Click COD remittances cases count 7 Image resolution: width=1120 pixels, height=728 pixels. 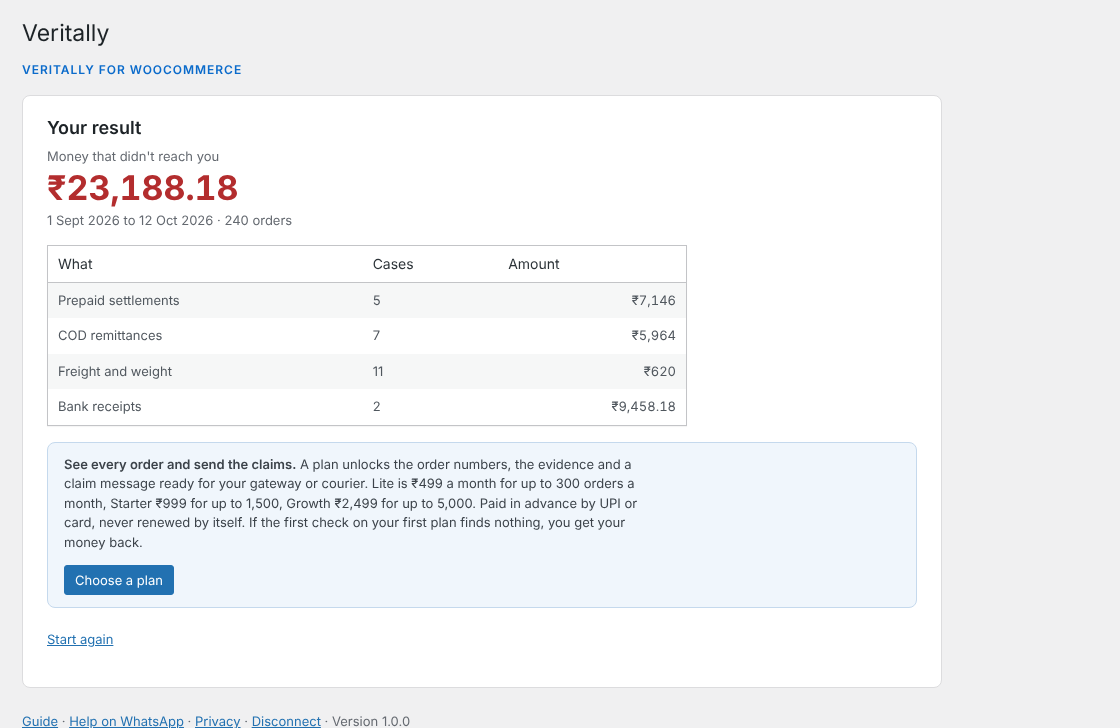tap(376, 336)
